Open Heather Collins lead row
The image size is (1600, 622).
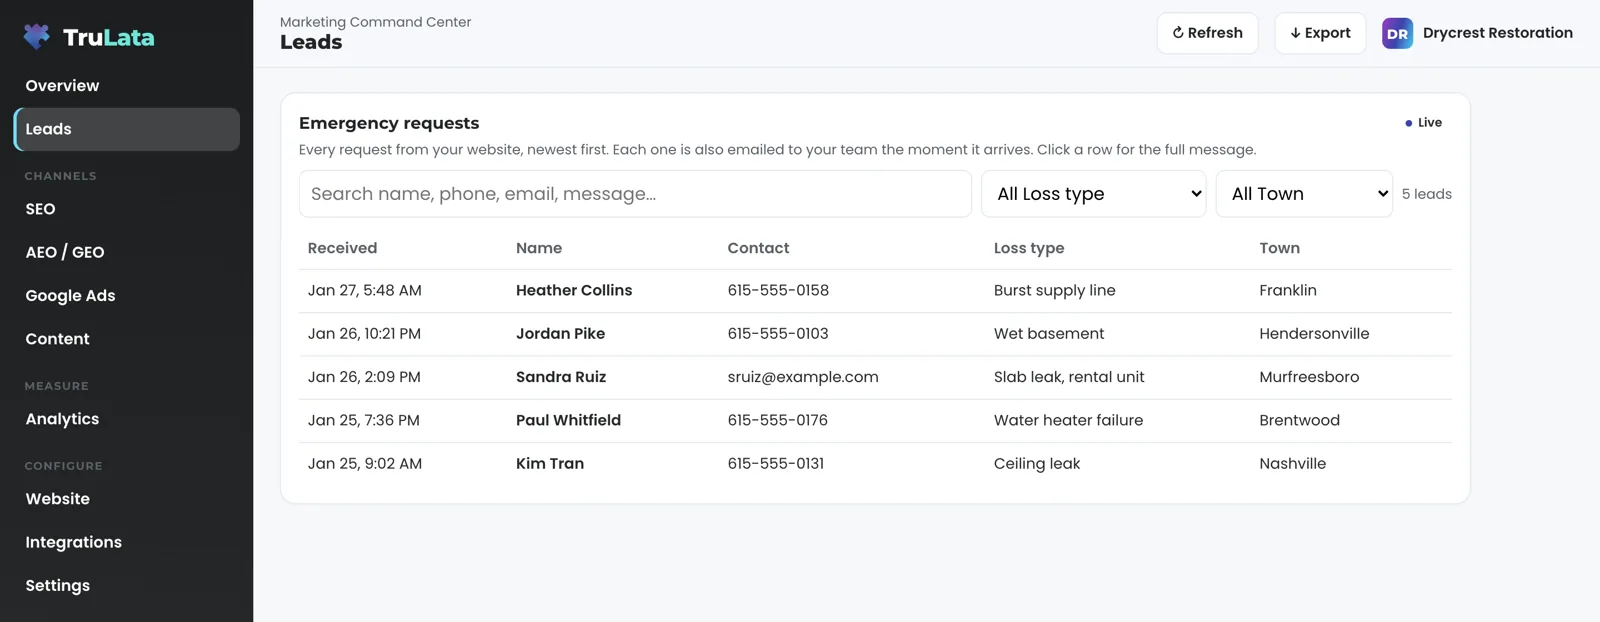875,291
